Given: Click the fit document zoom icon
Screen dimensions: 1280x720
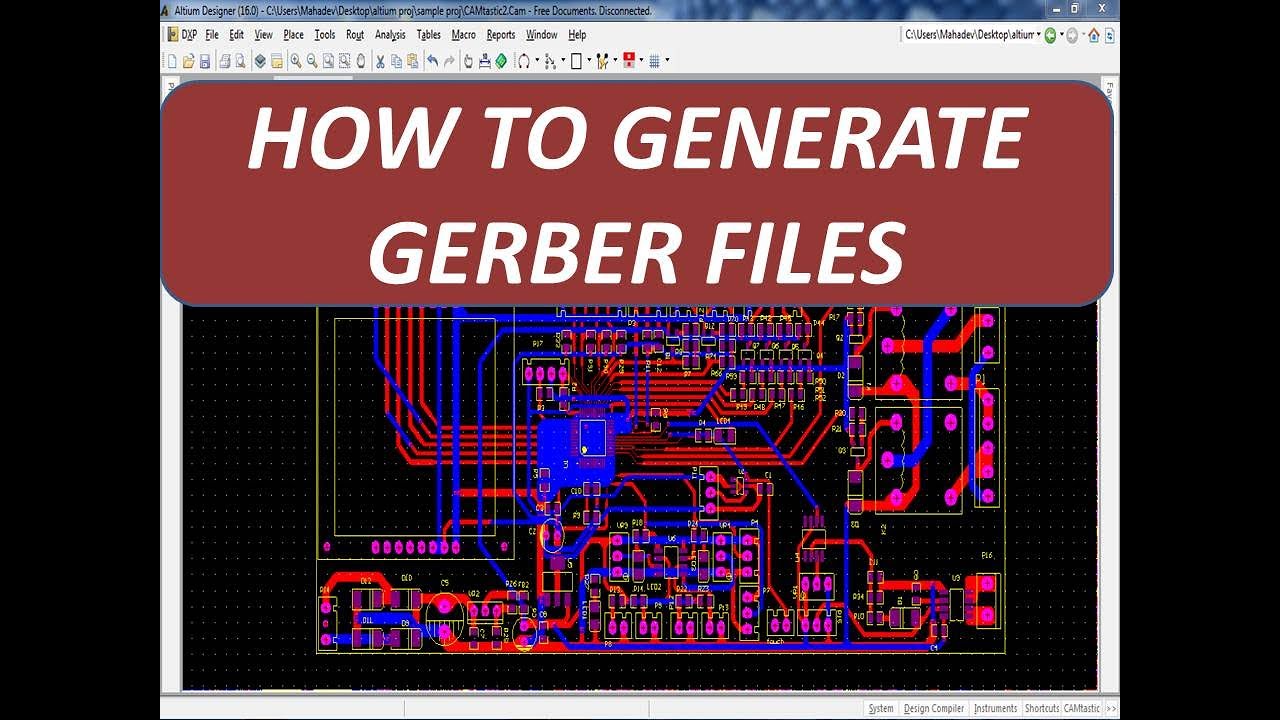Looking at the screenshot, I should (x=329, y=61).
